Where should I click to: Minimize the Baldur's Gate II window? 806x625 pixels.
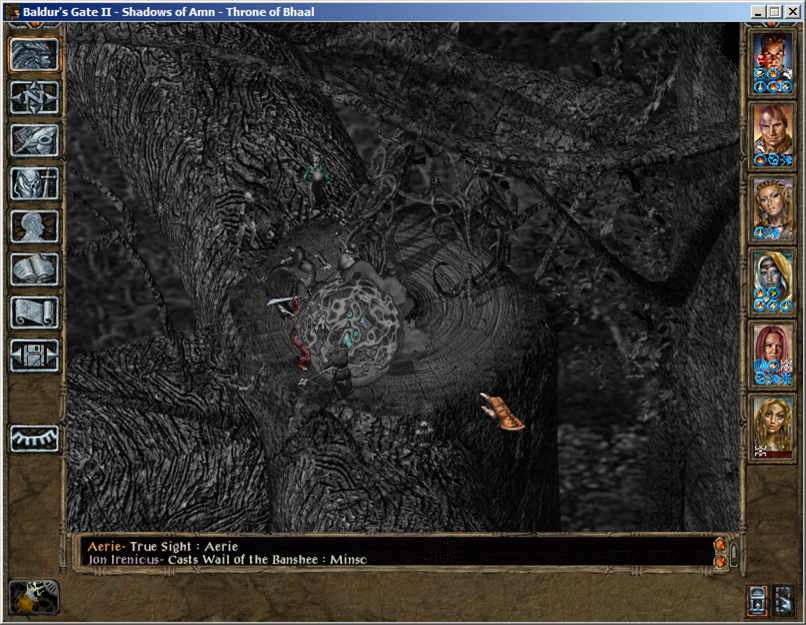pos(758,12)
